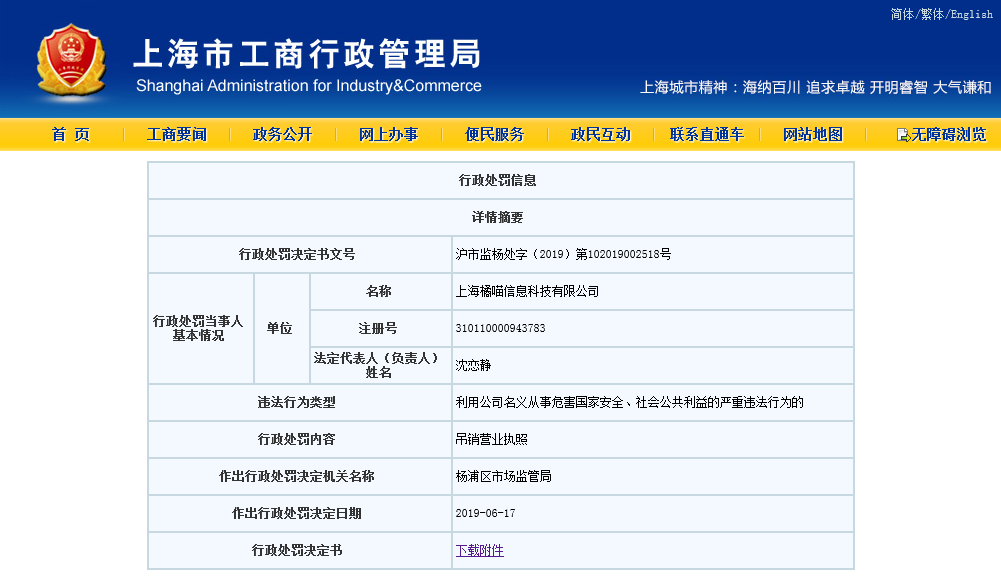The width and height of the screenshot is (1001, 579).
Task: View the 网站地图 site map
Action: click(x=813, y=135)
